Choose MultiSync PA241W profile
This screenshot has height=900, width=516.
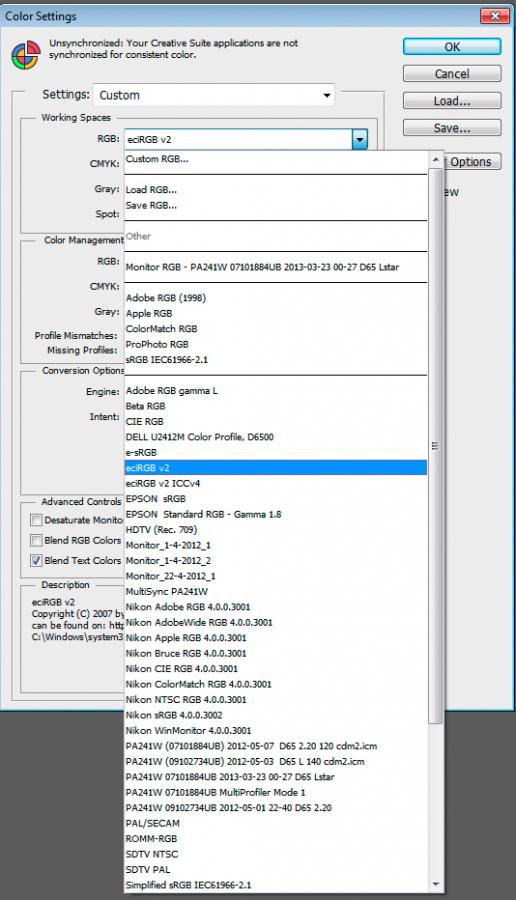[x=276, y=591]
